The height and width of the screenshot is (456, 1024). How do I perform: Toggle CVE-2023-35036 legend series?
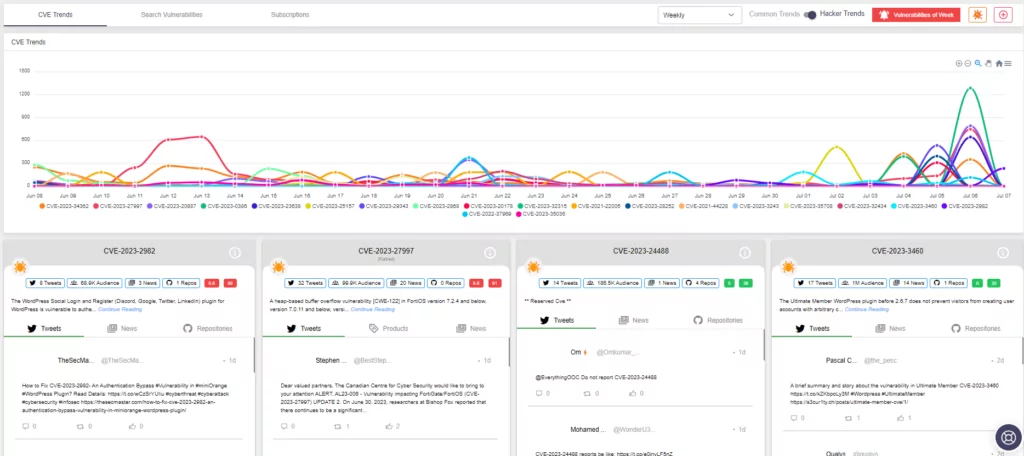[541, 214]
